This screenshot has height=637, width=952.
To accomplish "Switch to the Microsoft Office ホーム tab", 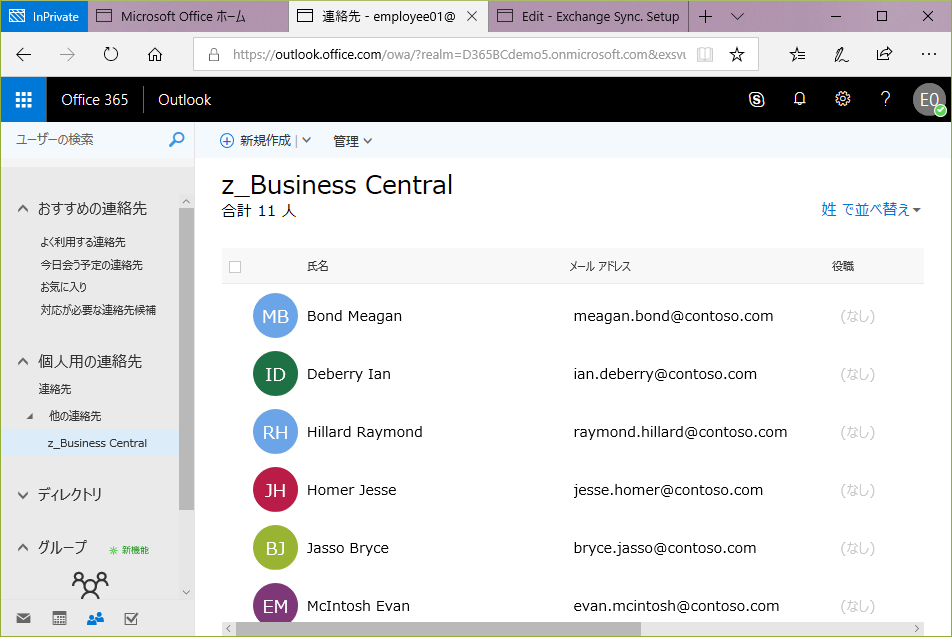I will [x=188, y=16].
